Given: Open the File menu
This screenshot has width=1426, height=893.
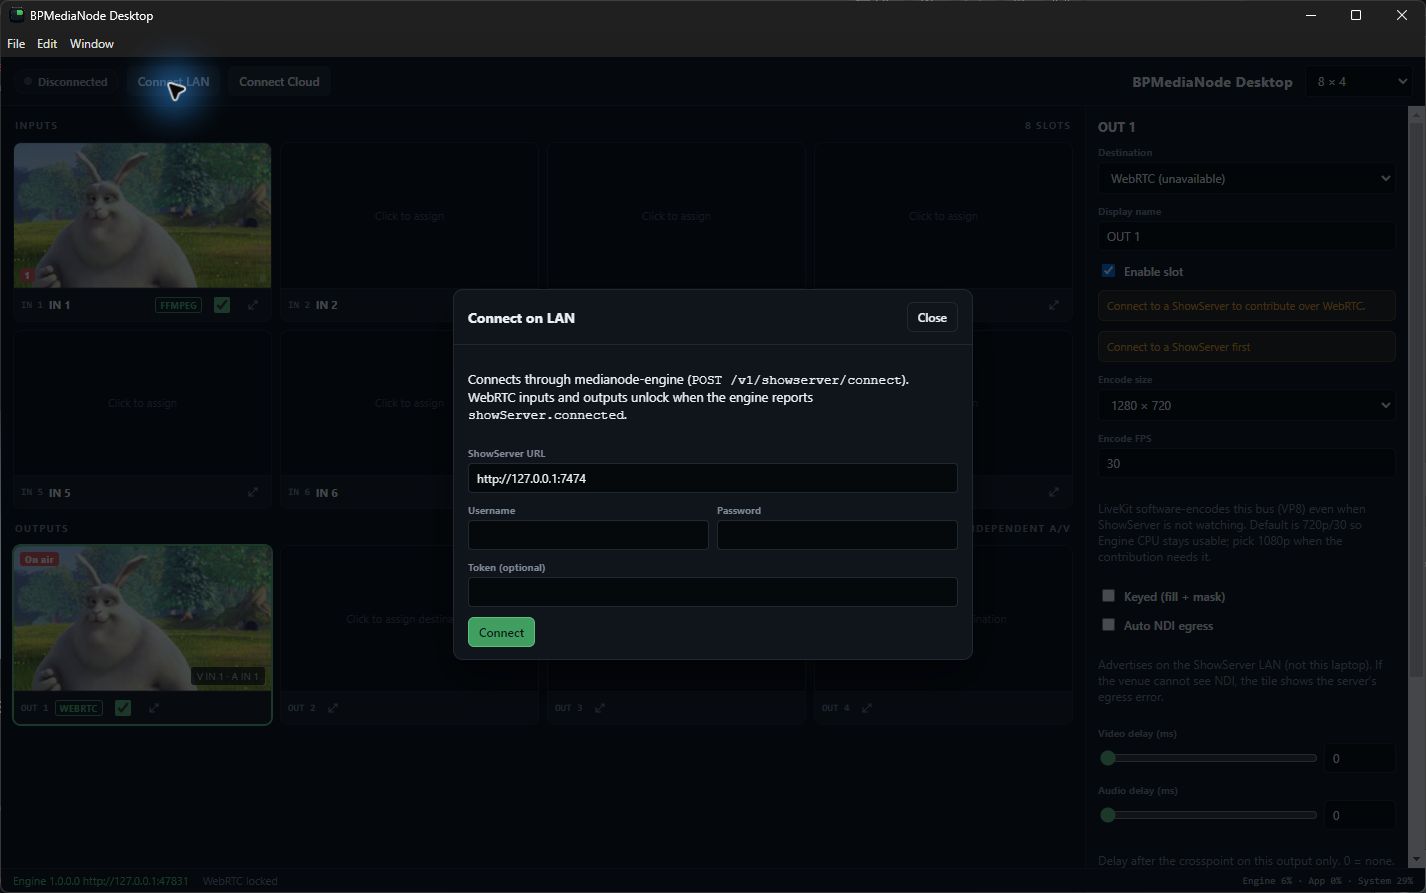Looking at the screenshot, I should 16,44.
